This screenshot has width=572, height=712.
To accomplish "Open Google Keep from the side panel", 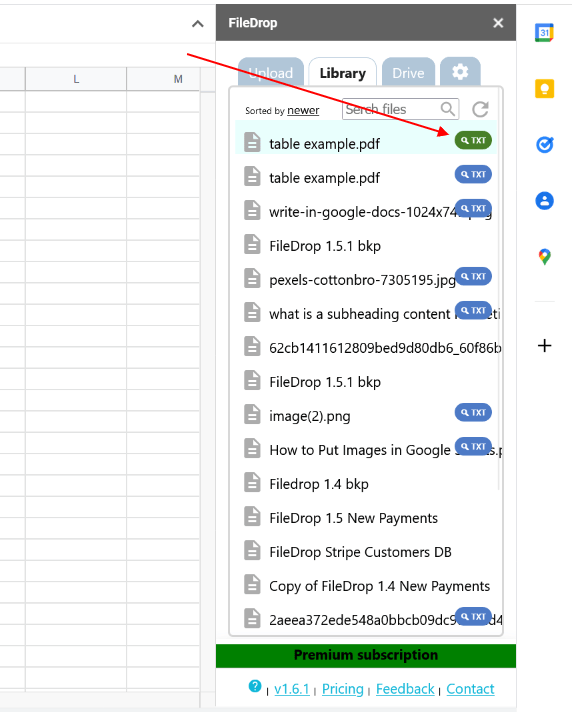I will 544,89.
